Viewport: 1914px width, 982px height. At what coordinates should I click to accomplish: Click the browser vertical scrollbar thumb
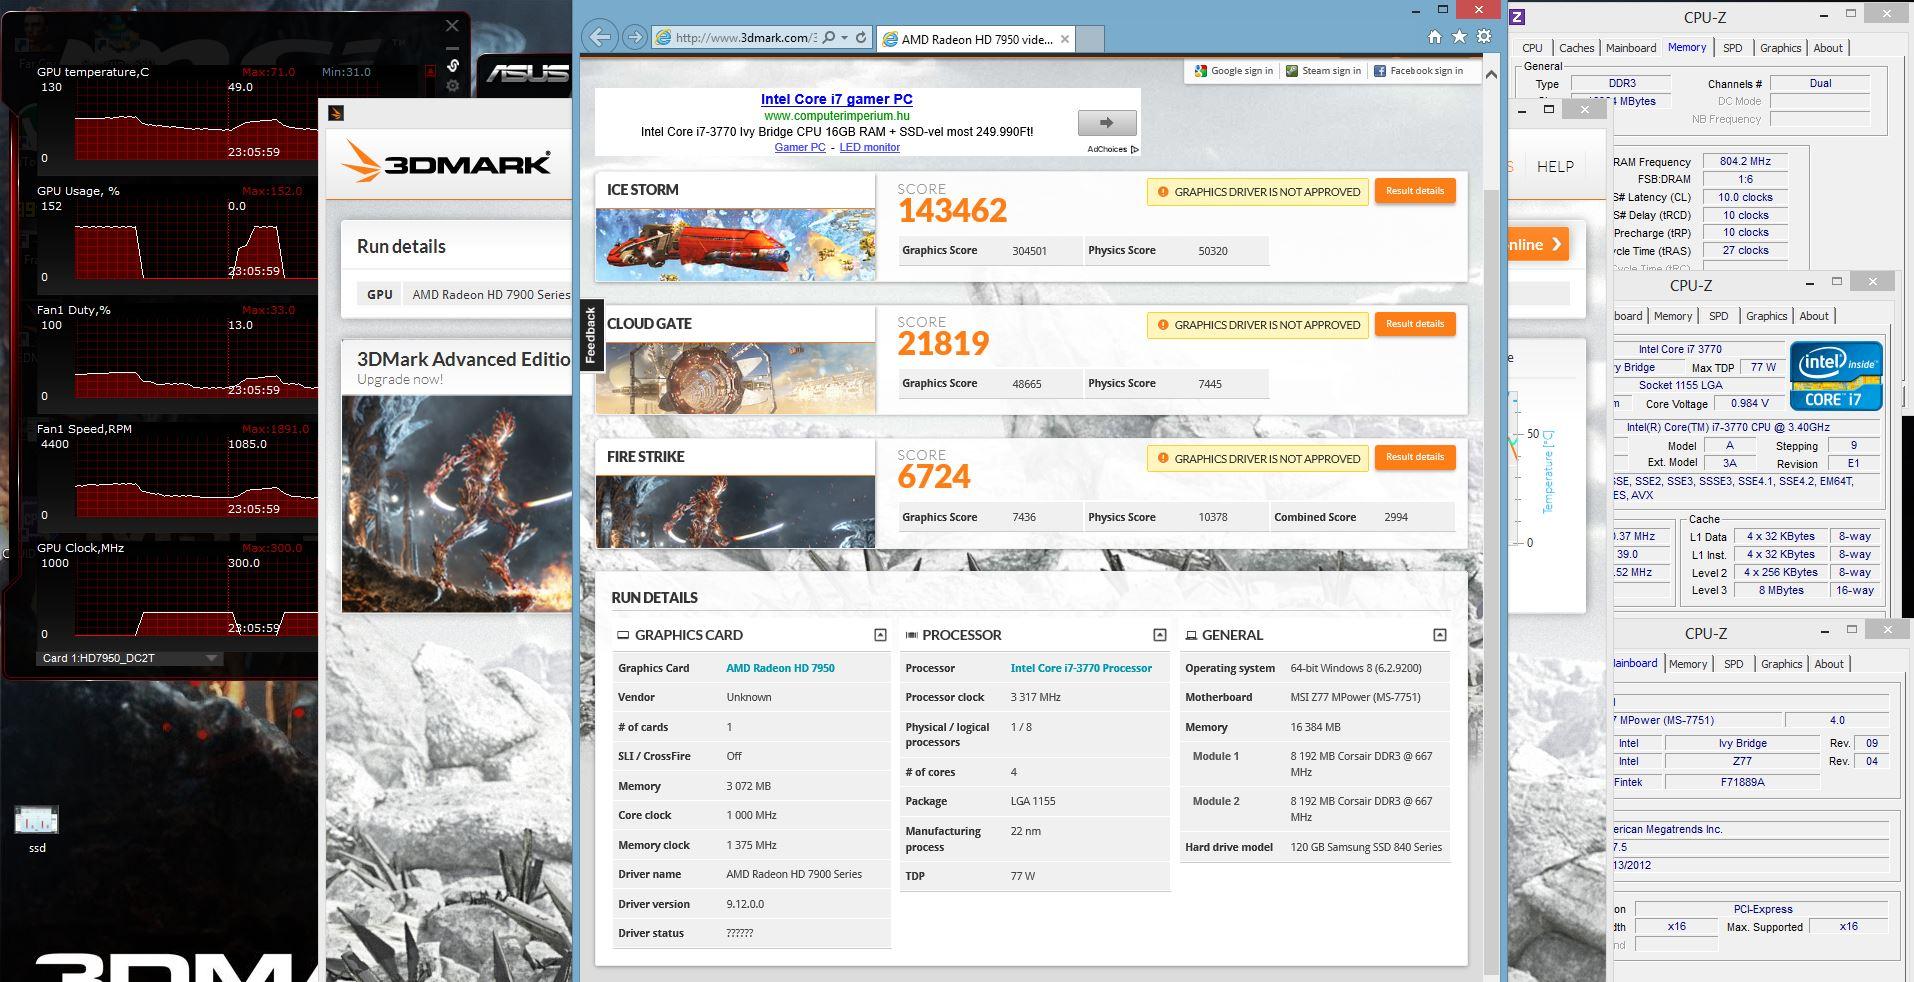coord(1491,580)
